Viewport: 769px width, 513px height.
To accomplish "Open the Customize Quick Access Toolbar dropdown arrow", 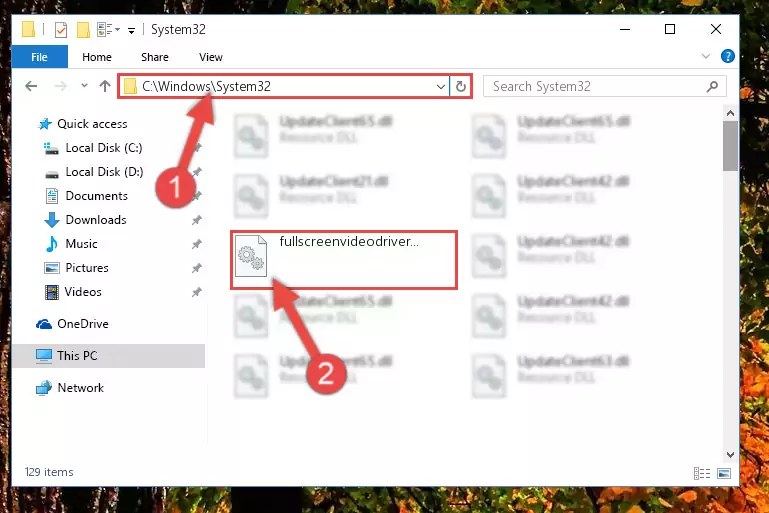I will coord(131,31).
